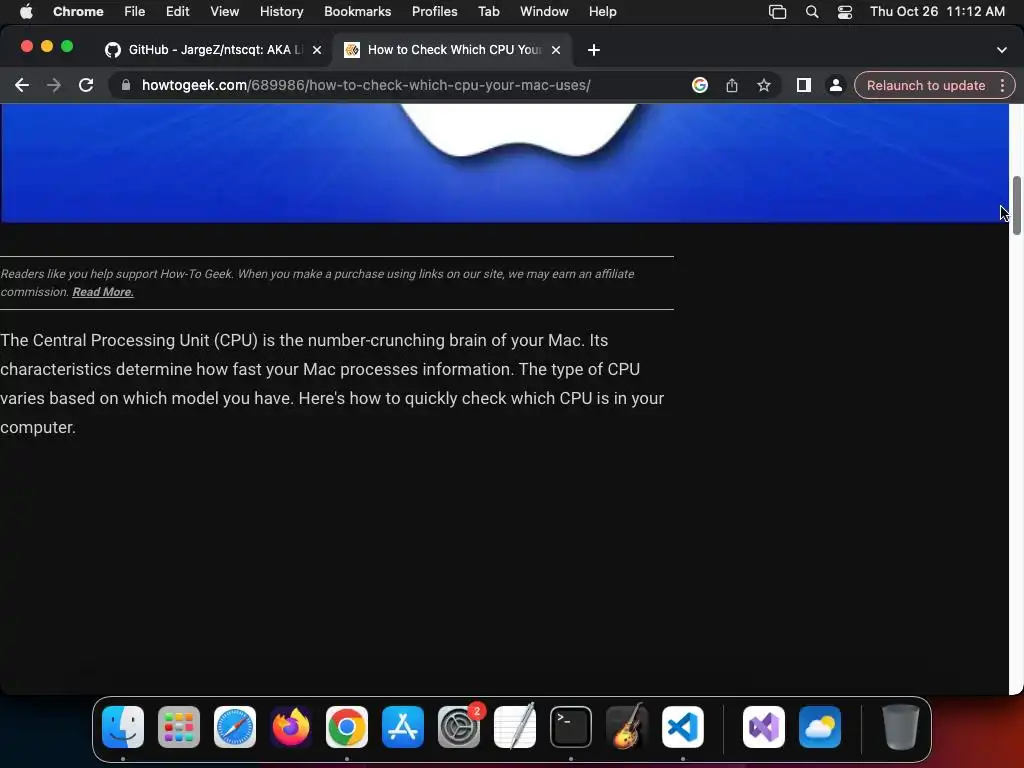Open the Help menu

[x=602, y=11]
